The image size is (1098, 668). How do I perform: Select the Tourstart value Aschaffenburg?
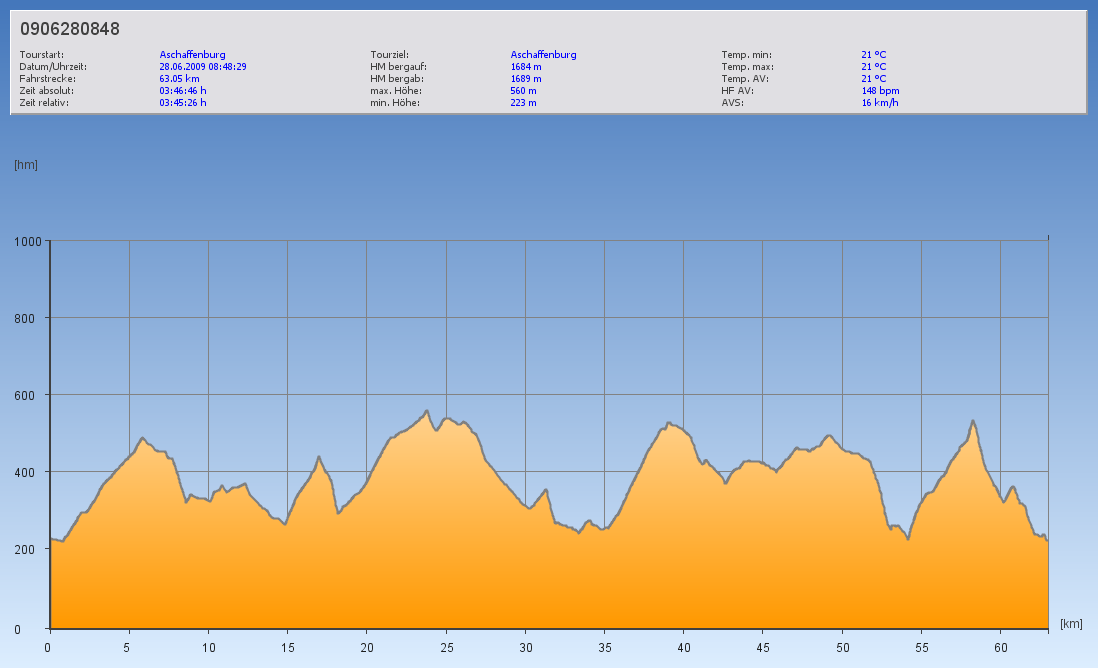(x=192, y=55)
